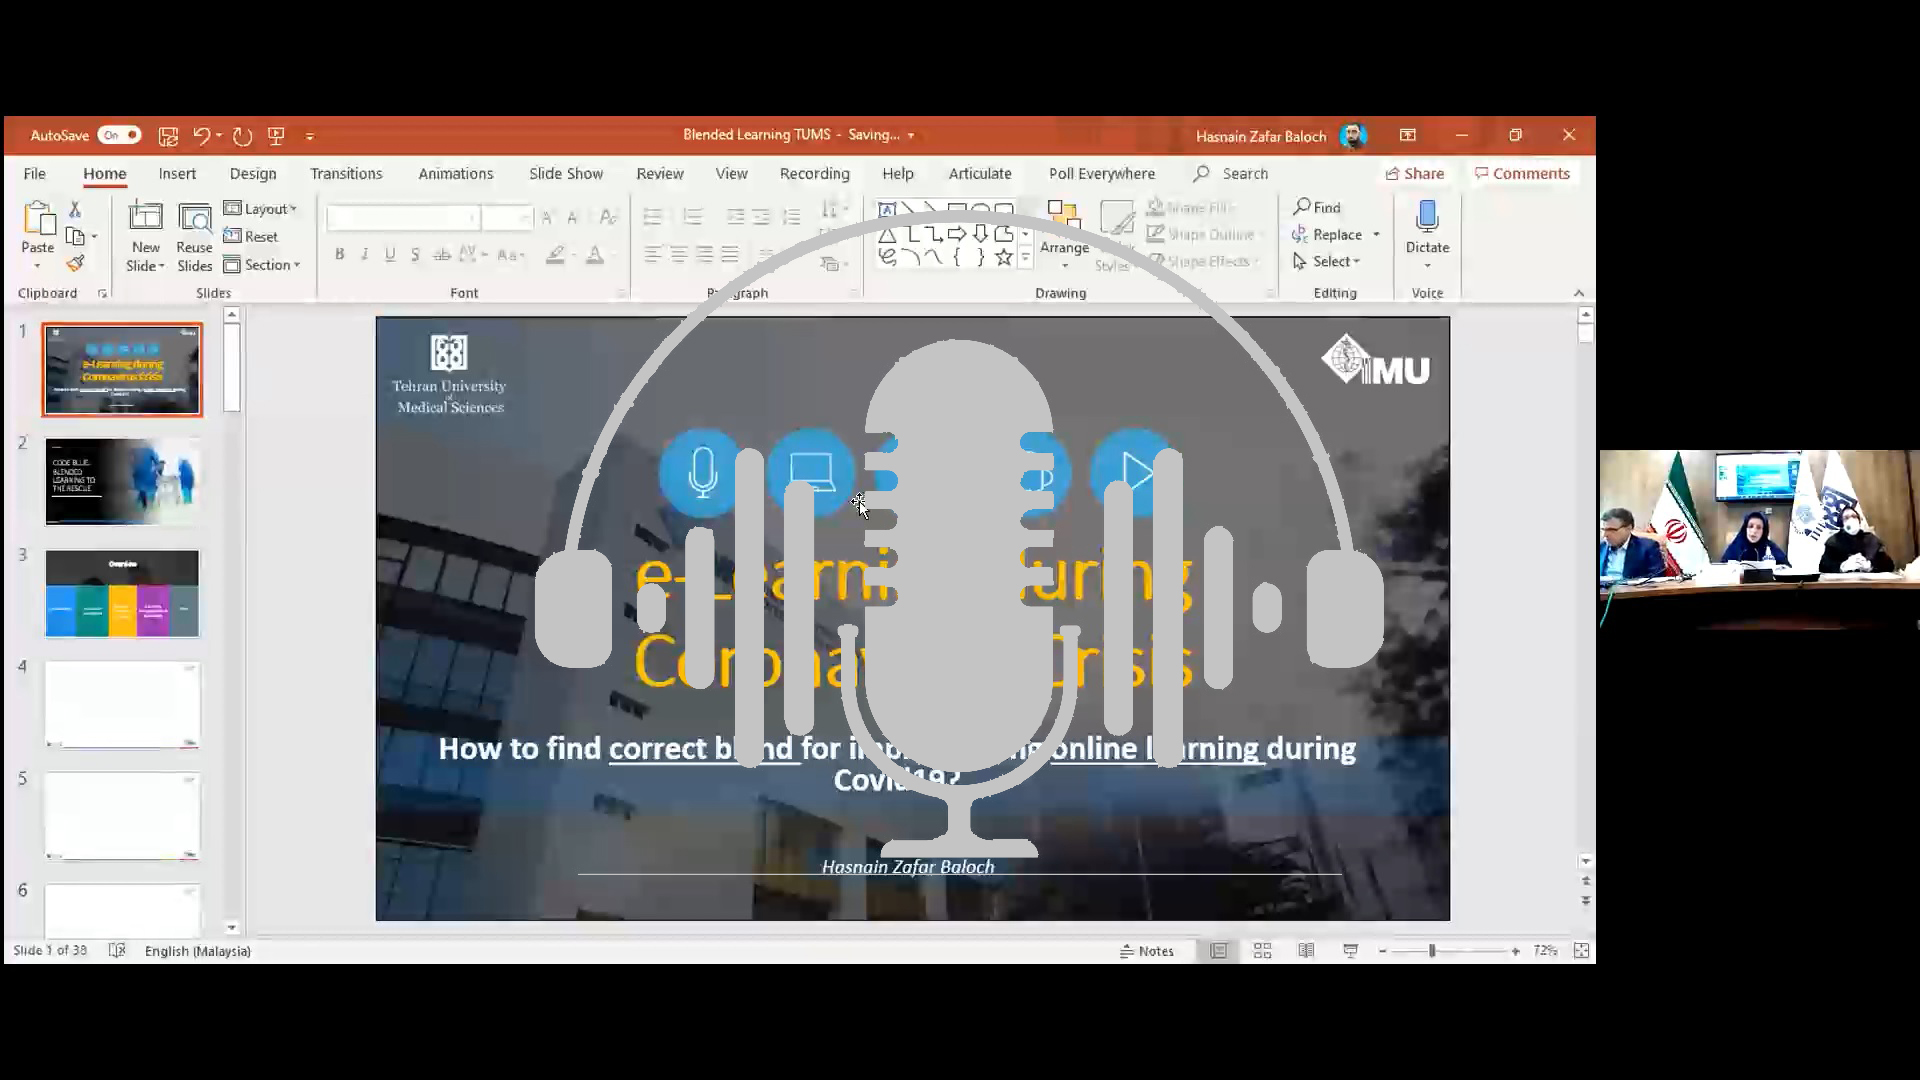Image resolution: width=1920 pixels, height=1080 pixels.
Task: Click the Undo arrow icon
Action: (201, 136)
